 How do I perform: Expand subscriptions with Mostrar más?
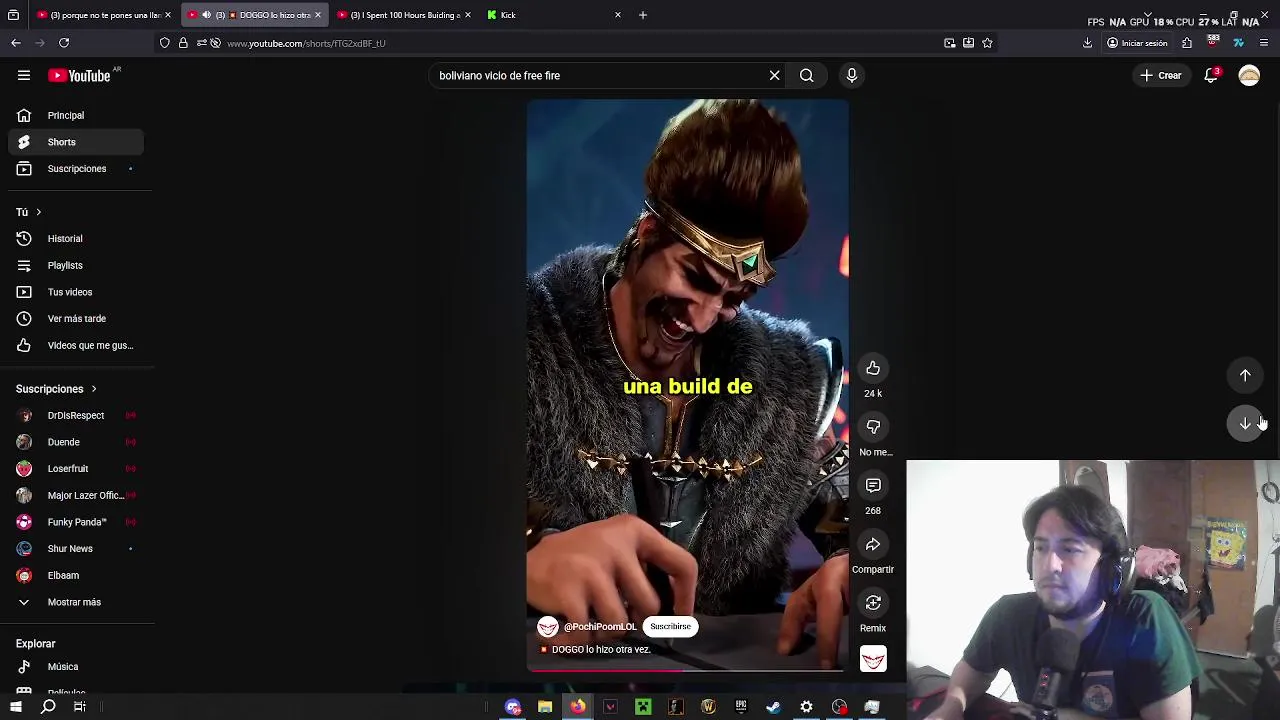[76, 602]
